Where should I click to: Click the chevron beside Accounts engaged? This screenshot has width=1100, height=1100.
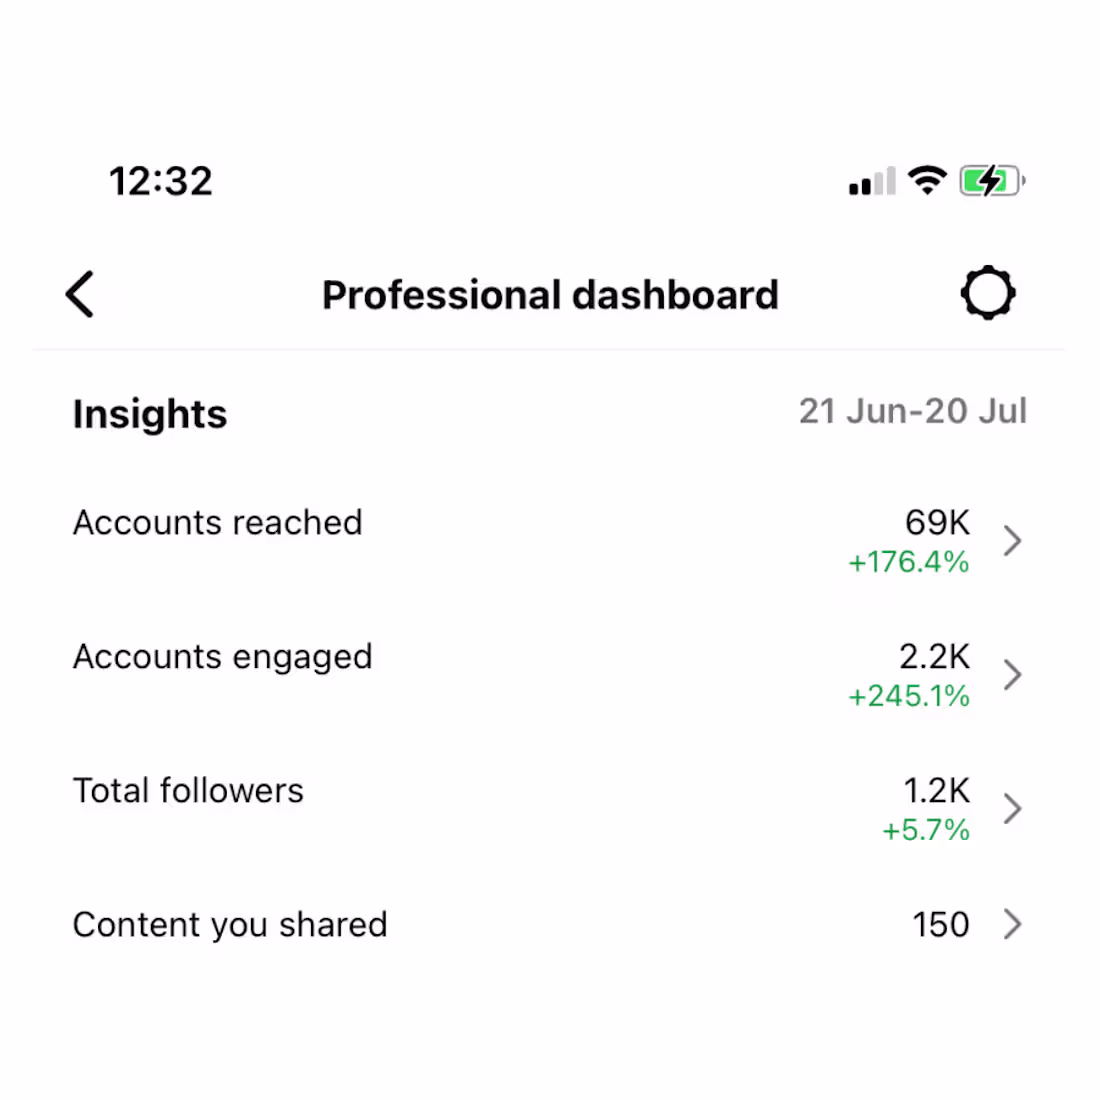coord(1013,674)
